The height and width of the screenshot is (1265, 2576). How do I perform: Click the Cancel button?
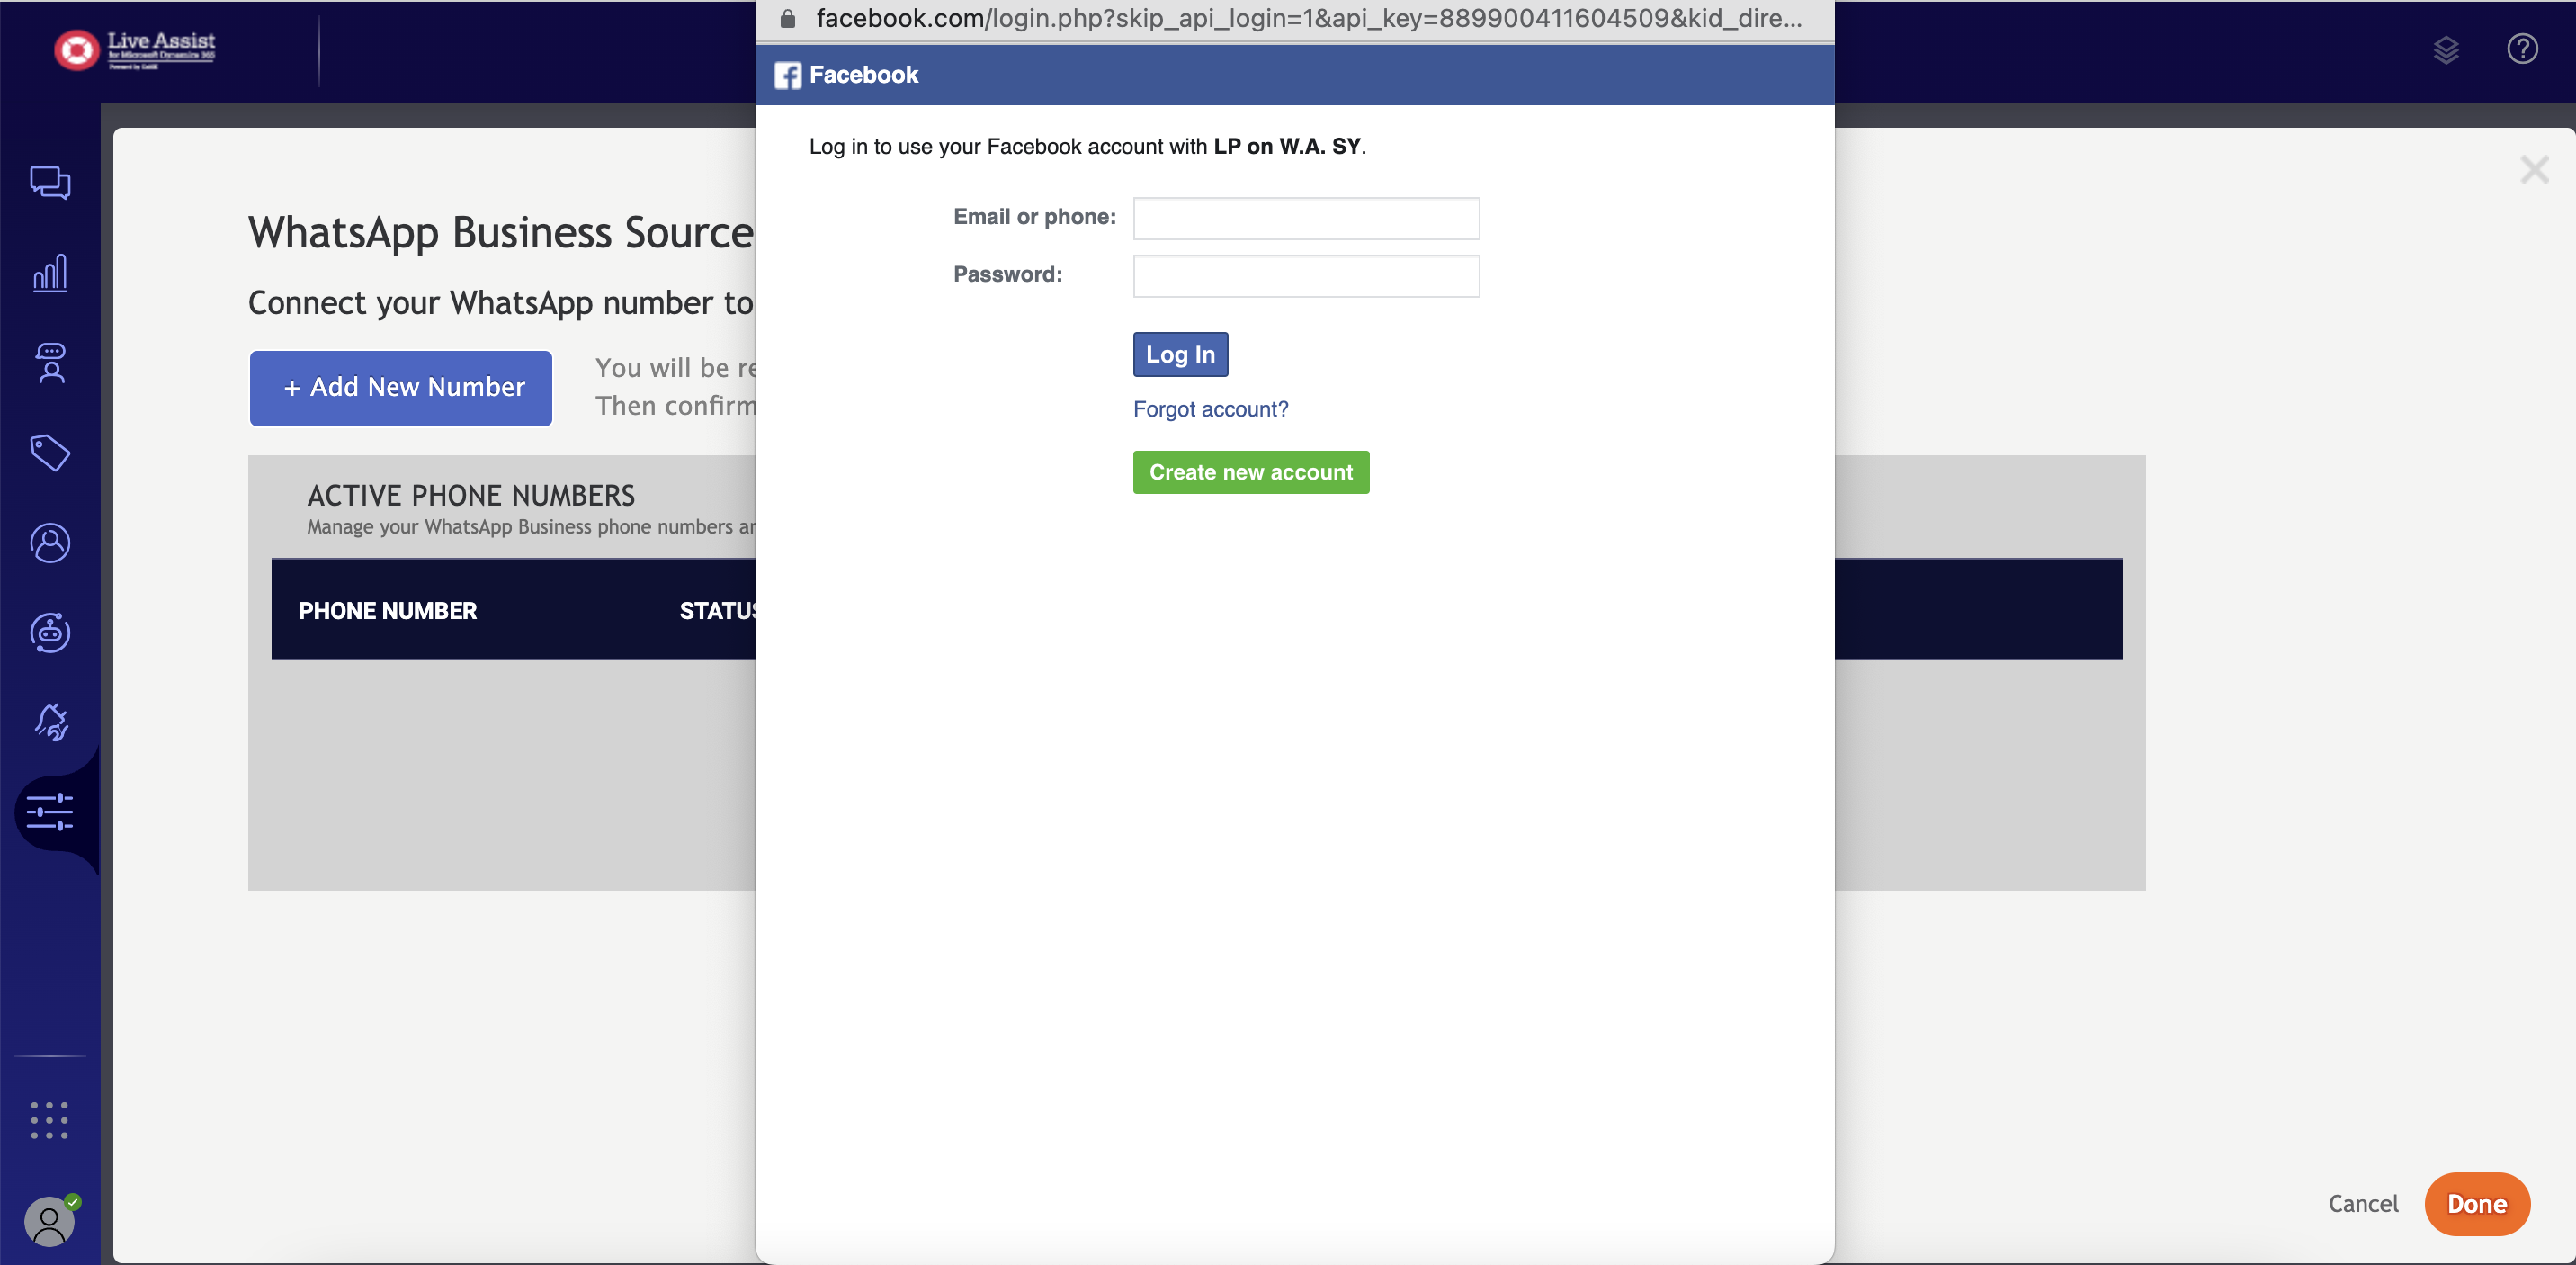point(2362,1203)
